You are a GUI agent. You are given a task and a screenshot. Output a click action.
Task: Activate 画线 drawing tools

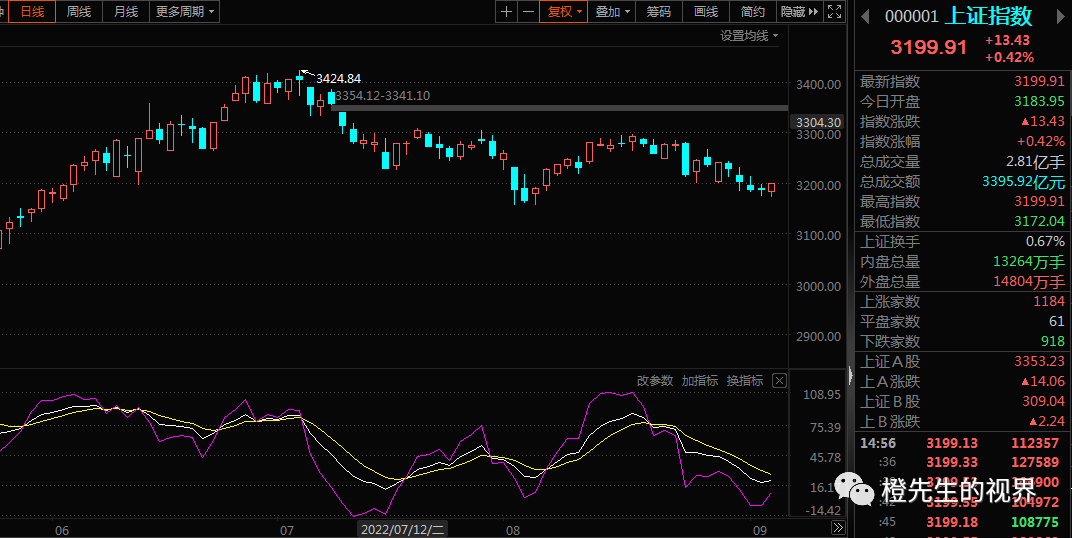706,12
